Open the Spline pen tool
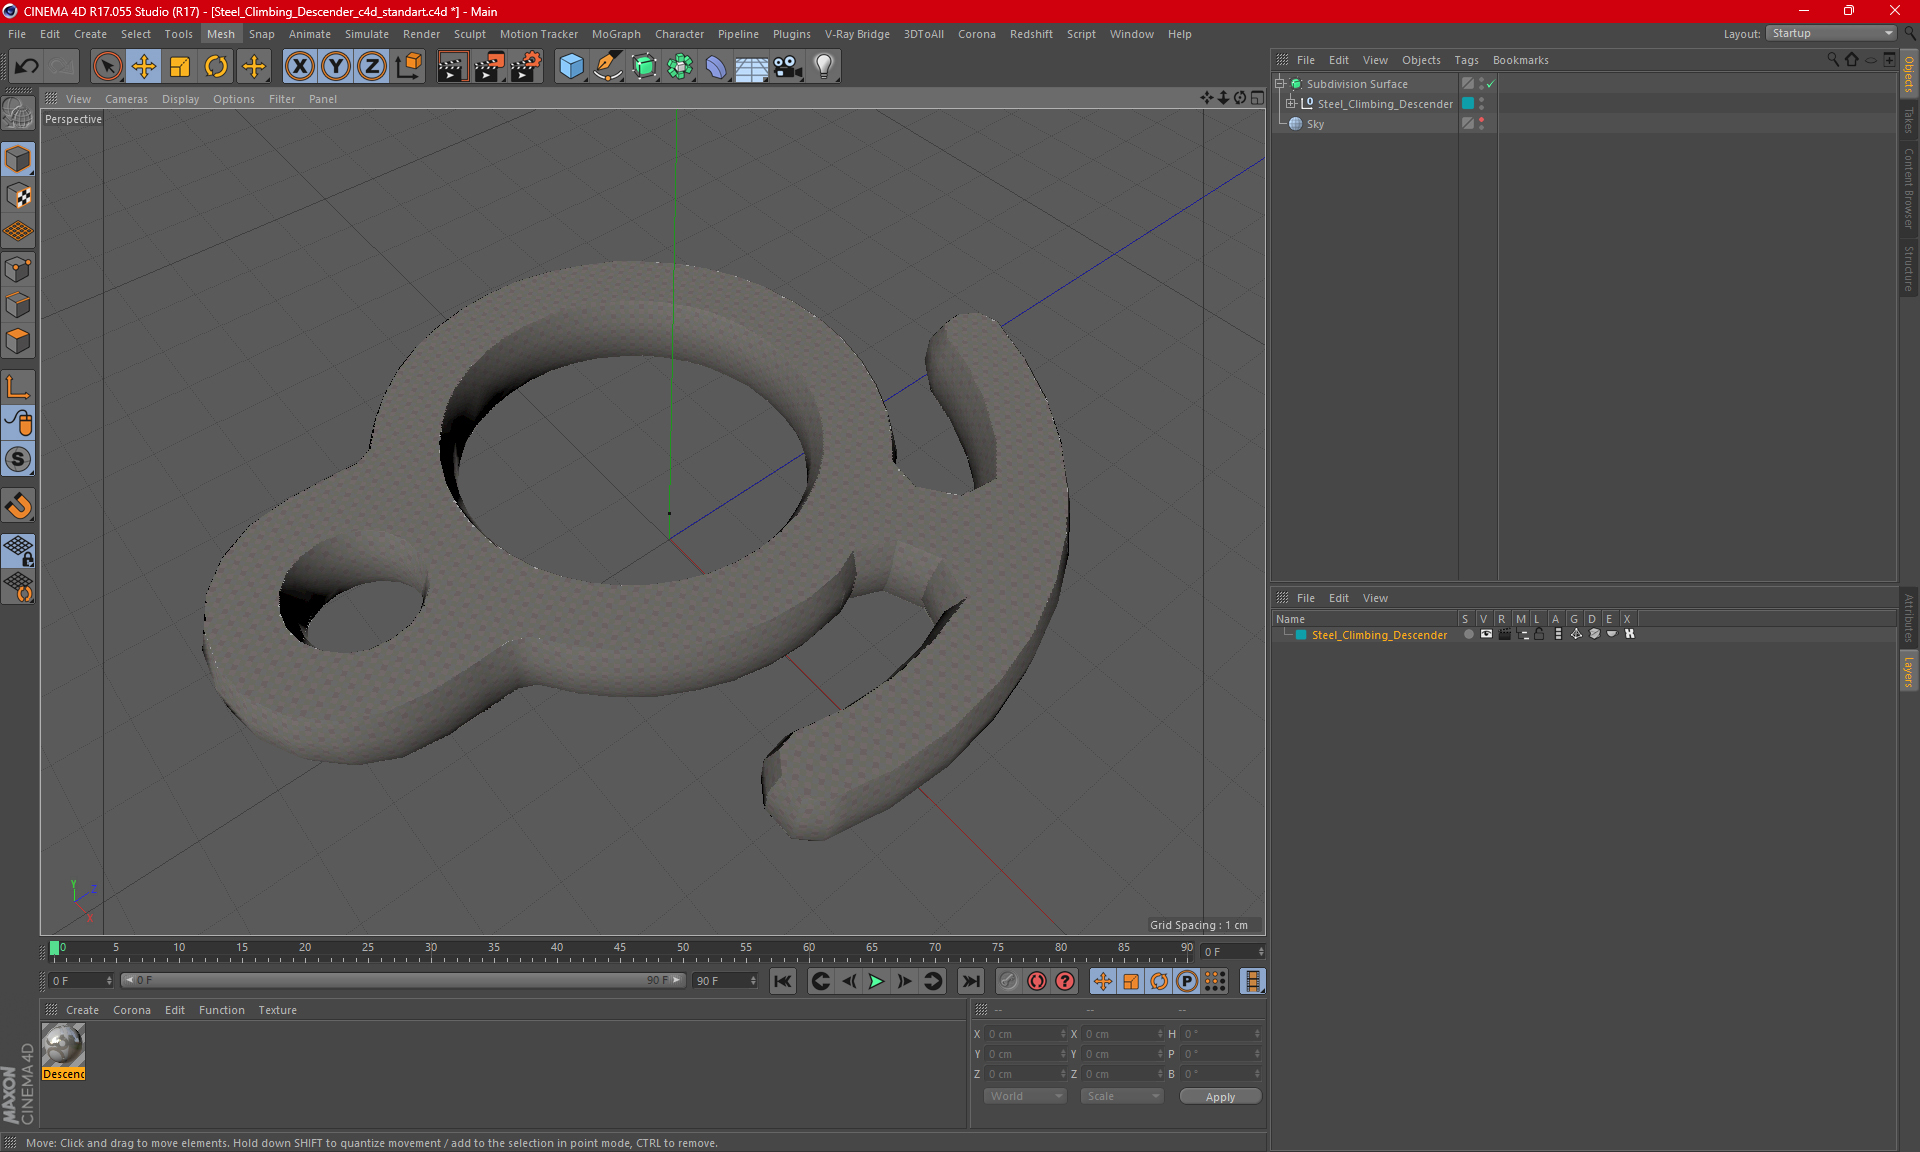Viewport: 1920px width, 1152px height. (x=607, y=67)
